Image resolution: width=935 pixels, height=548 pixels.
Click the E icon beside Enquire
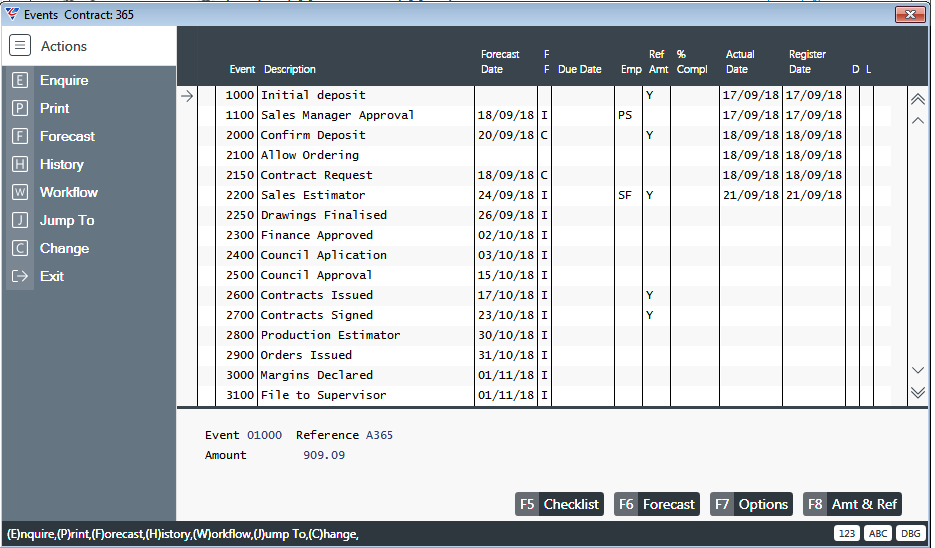click(x=20, y=80)
